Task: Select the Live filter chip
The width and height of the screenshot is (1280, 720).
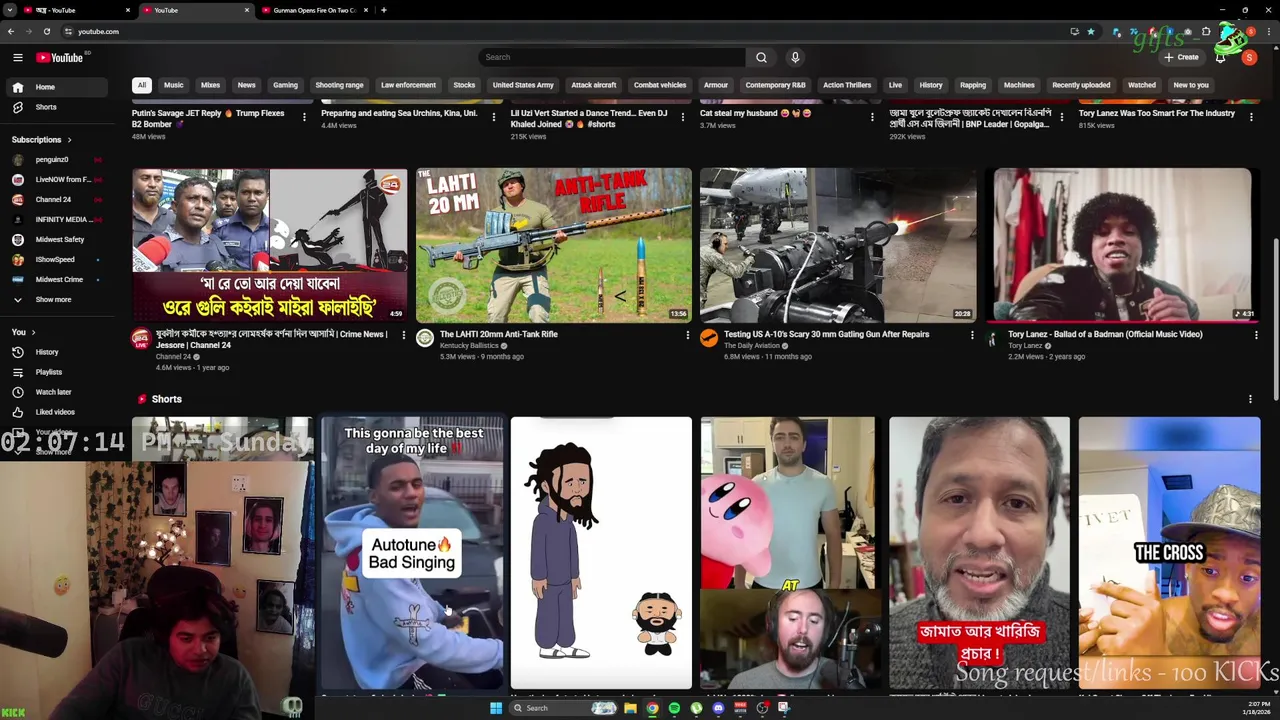Action: tap(895, 85)
